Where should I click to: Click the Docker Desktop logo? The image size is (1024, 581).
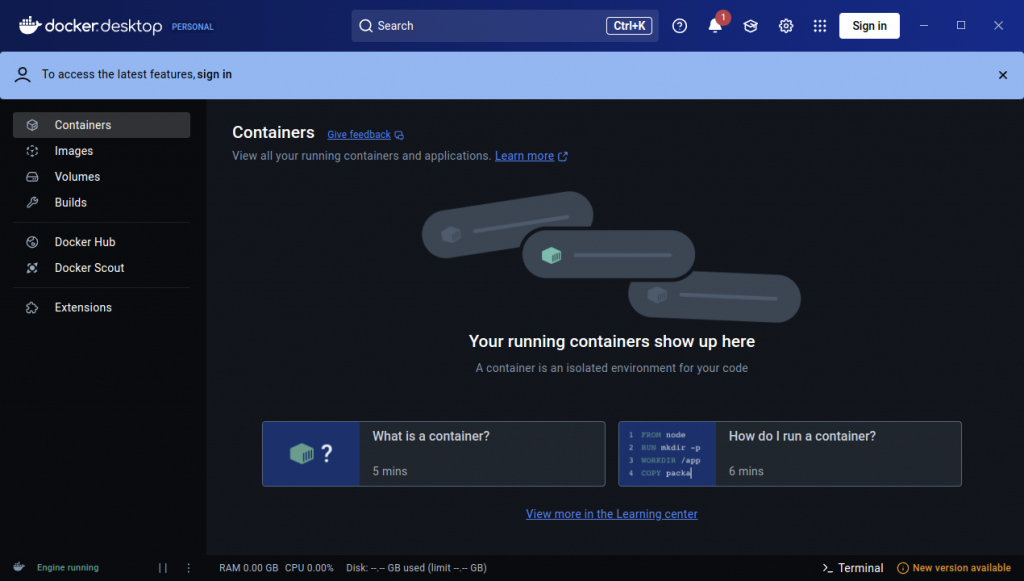point(91,26)
